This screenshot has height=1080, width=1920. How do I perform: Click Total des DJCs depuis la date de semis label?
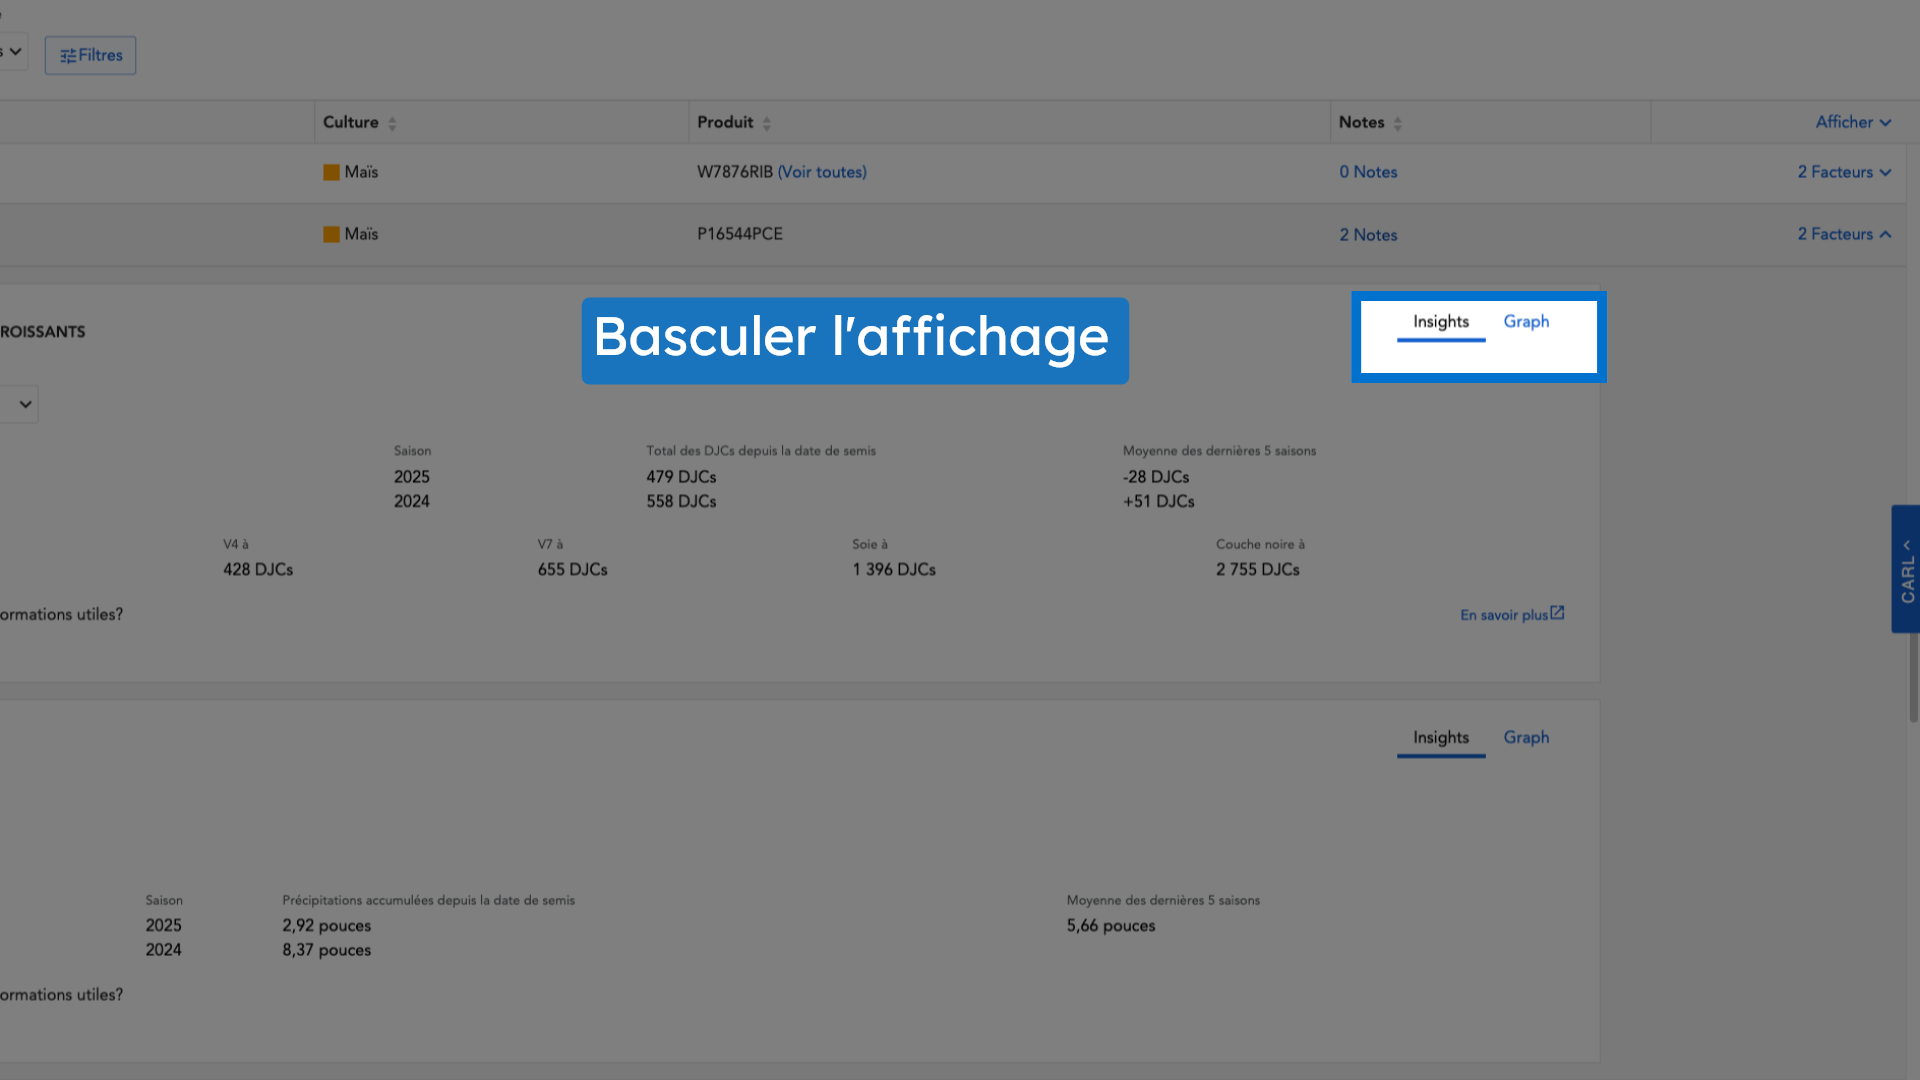pyautogui.click(x=761, y=451)
